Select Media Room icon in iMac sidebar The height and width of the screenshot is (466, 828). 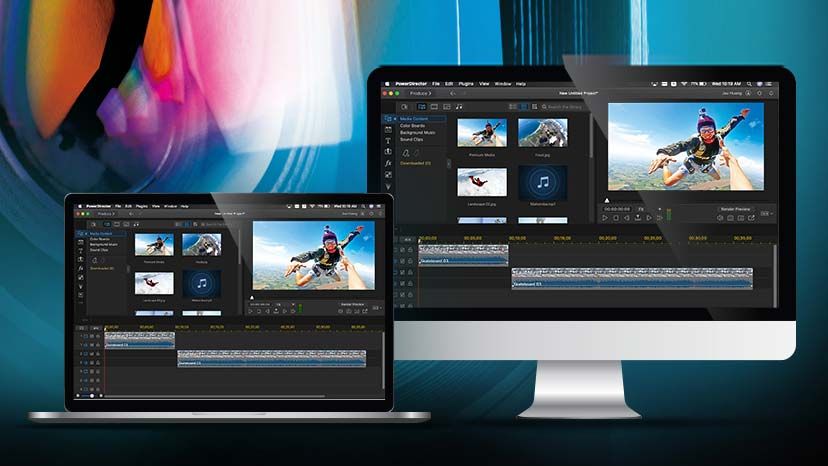click(x=388, y=118)
